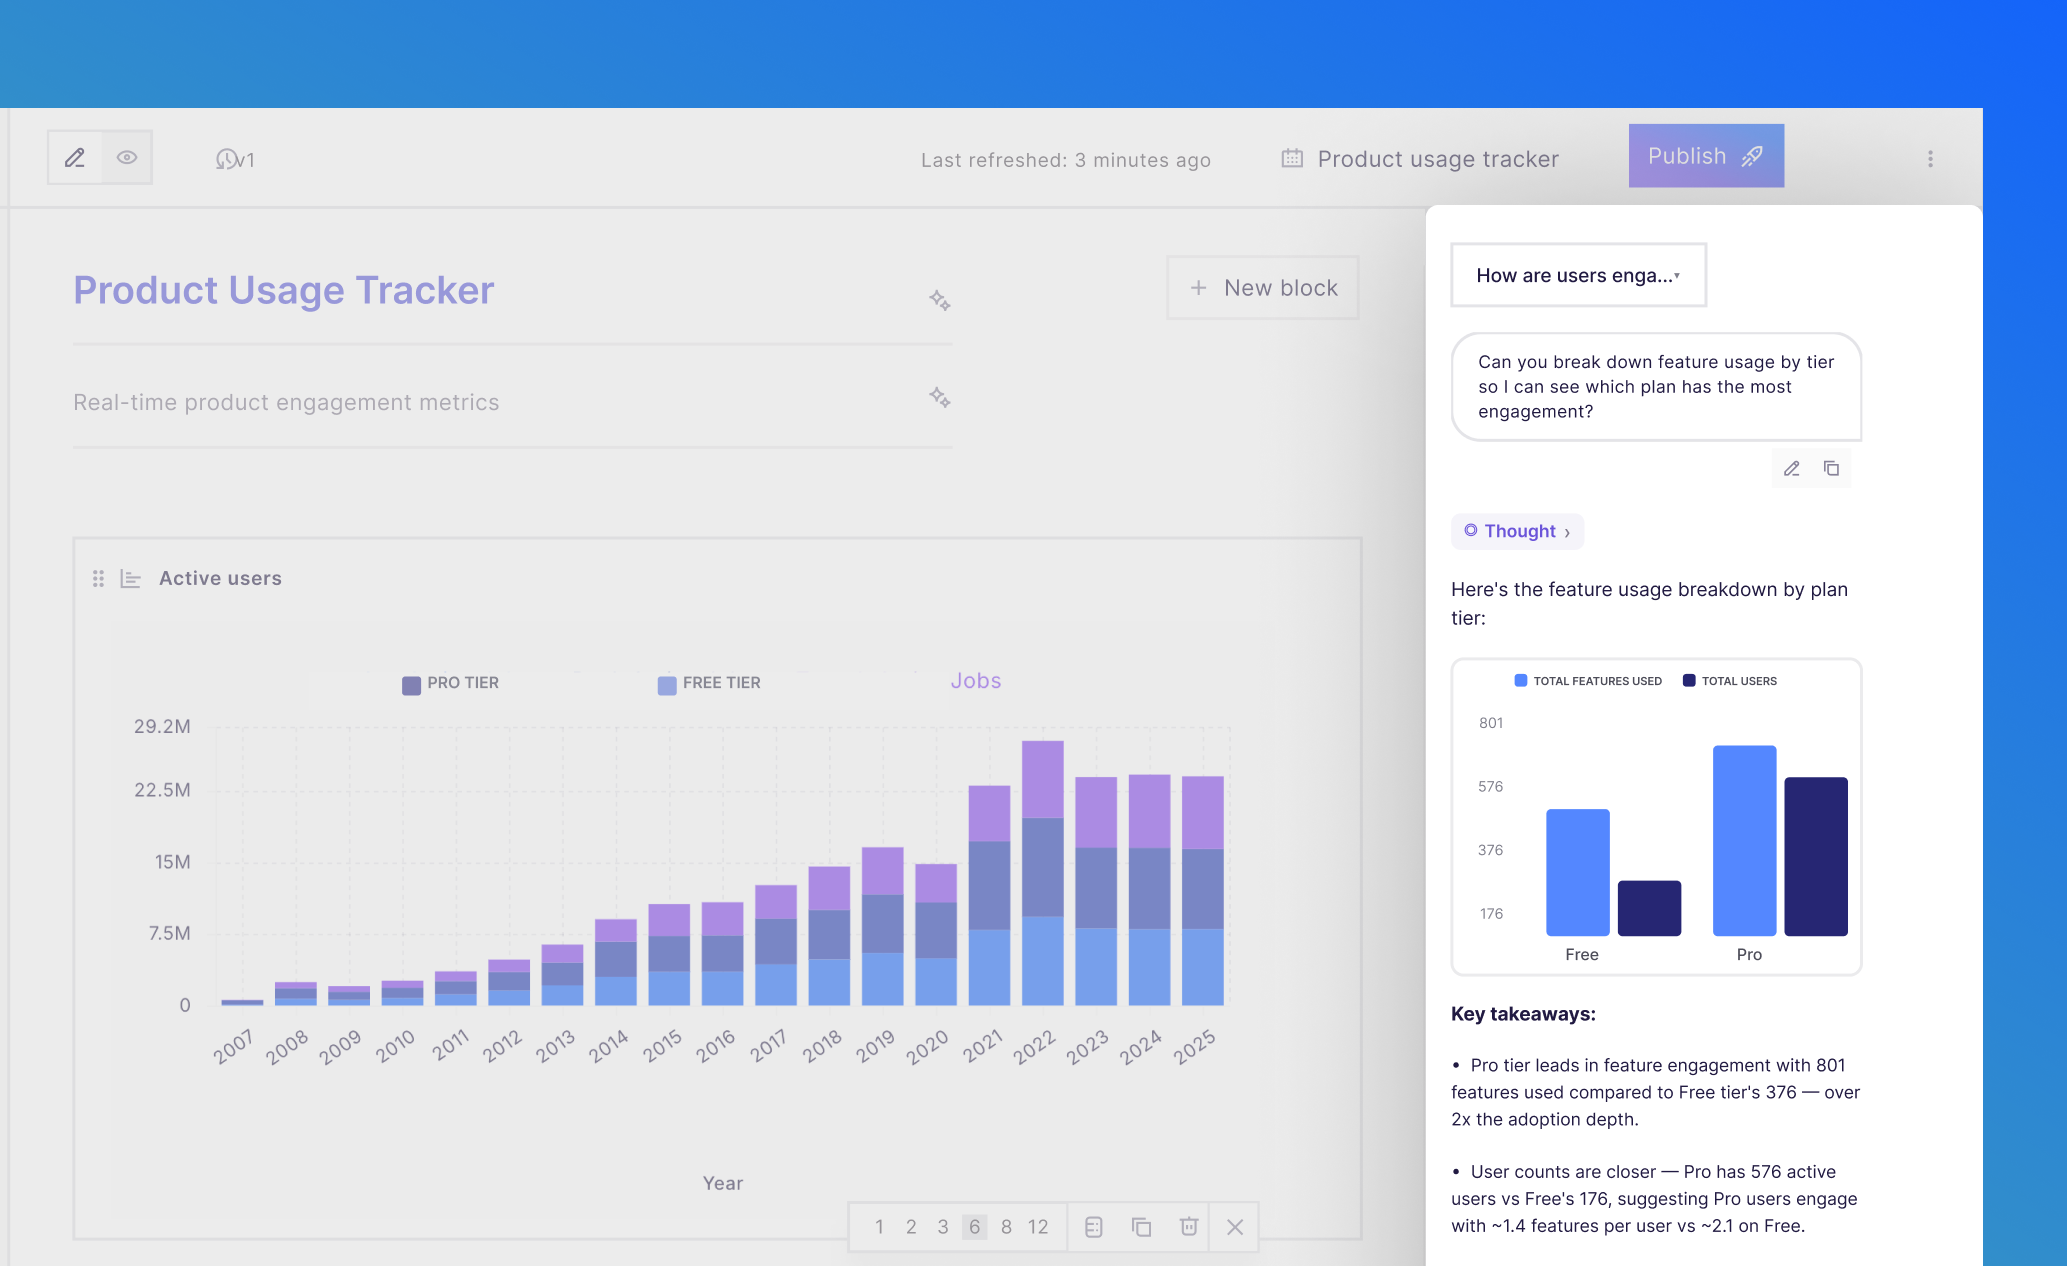The image size is (2067, 1266).
Task: Open the three-dot overflow menu top right
Action: [1929, 158]
